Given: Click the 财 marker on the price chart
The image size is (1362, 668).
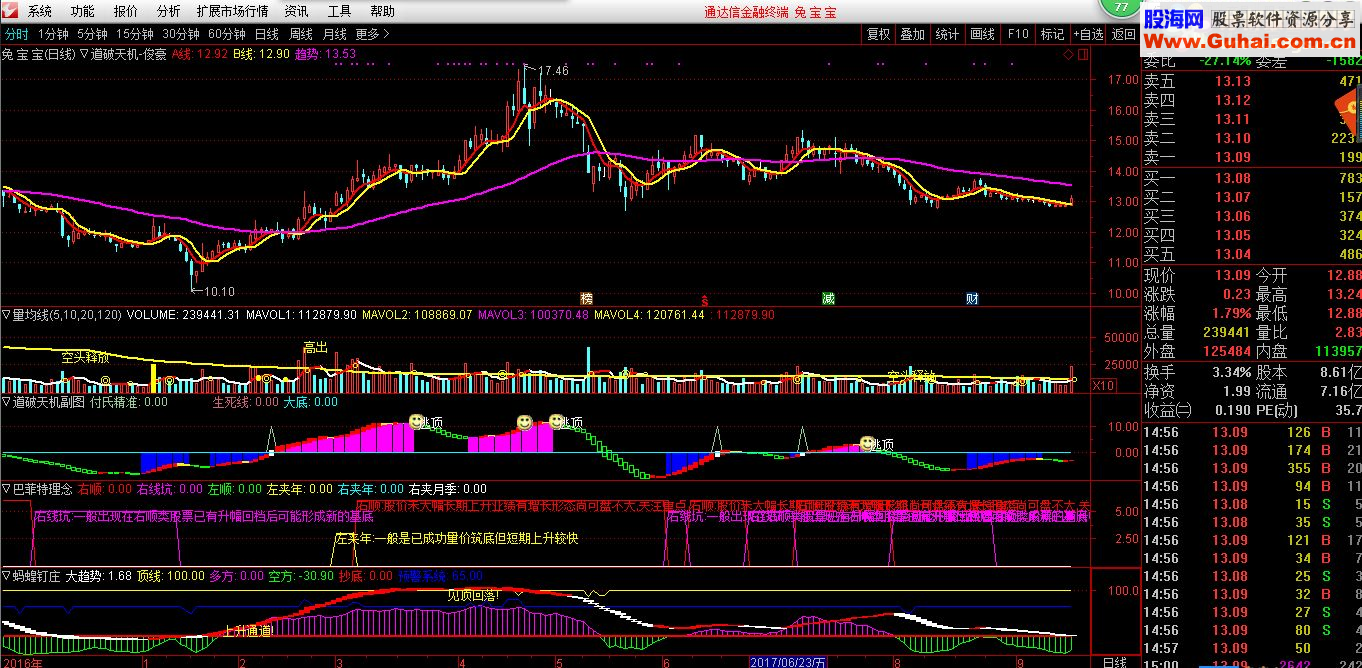Looking at the screenshot, I should pos(972,299).
